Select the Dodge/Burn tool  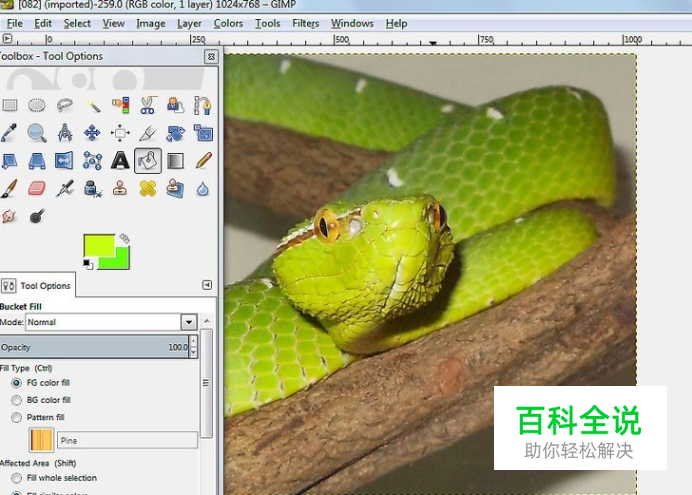37,216
